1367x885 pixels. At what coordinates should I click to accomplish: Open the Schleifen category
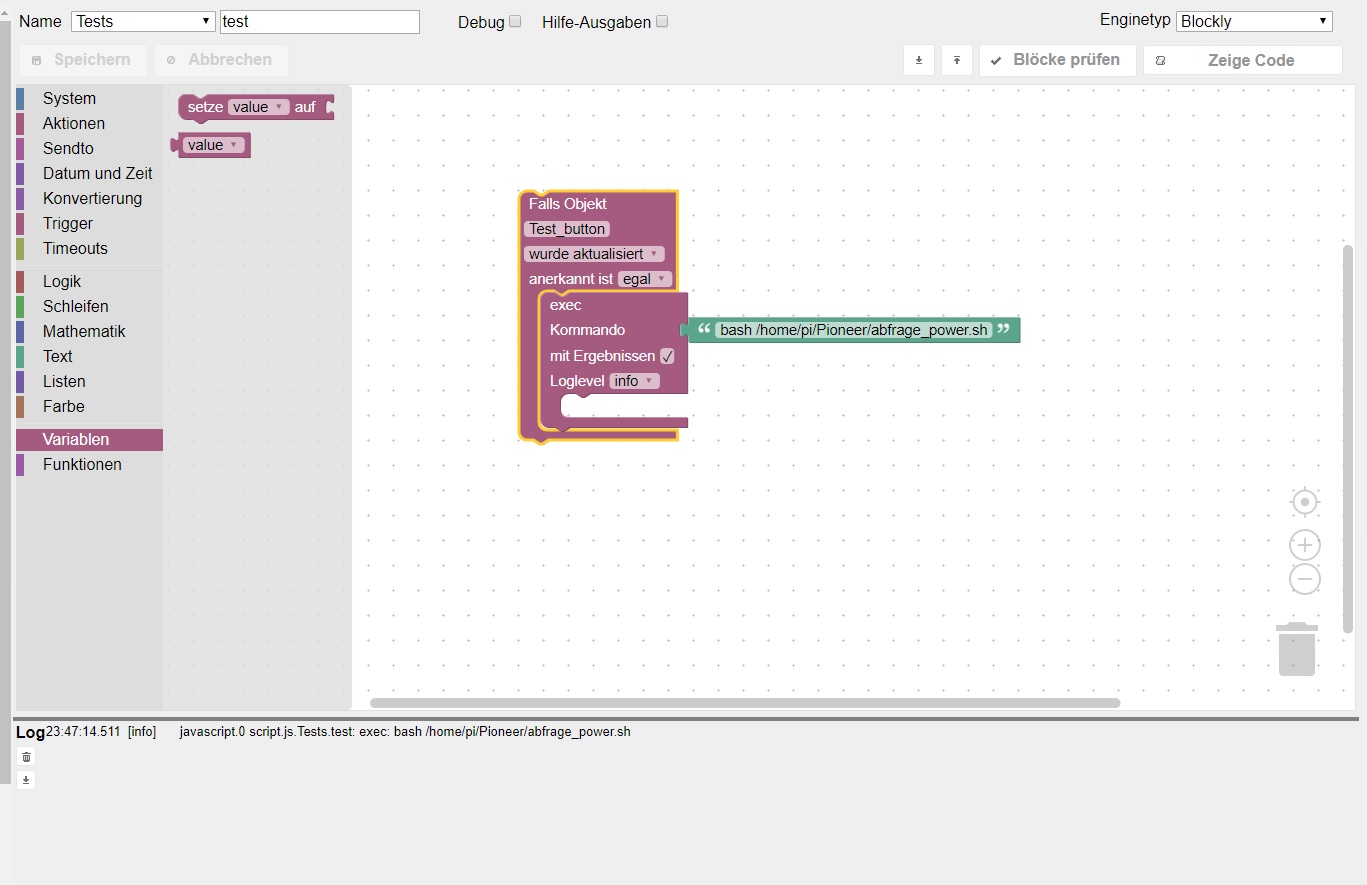click(89, 306)
